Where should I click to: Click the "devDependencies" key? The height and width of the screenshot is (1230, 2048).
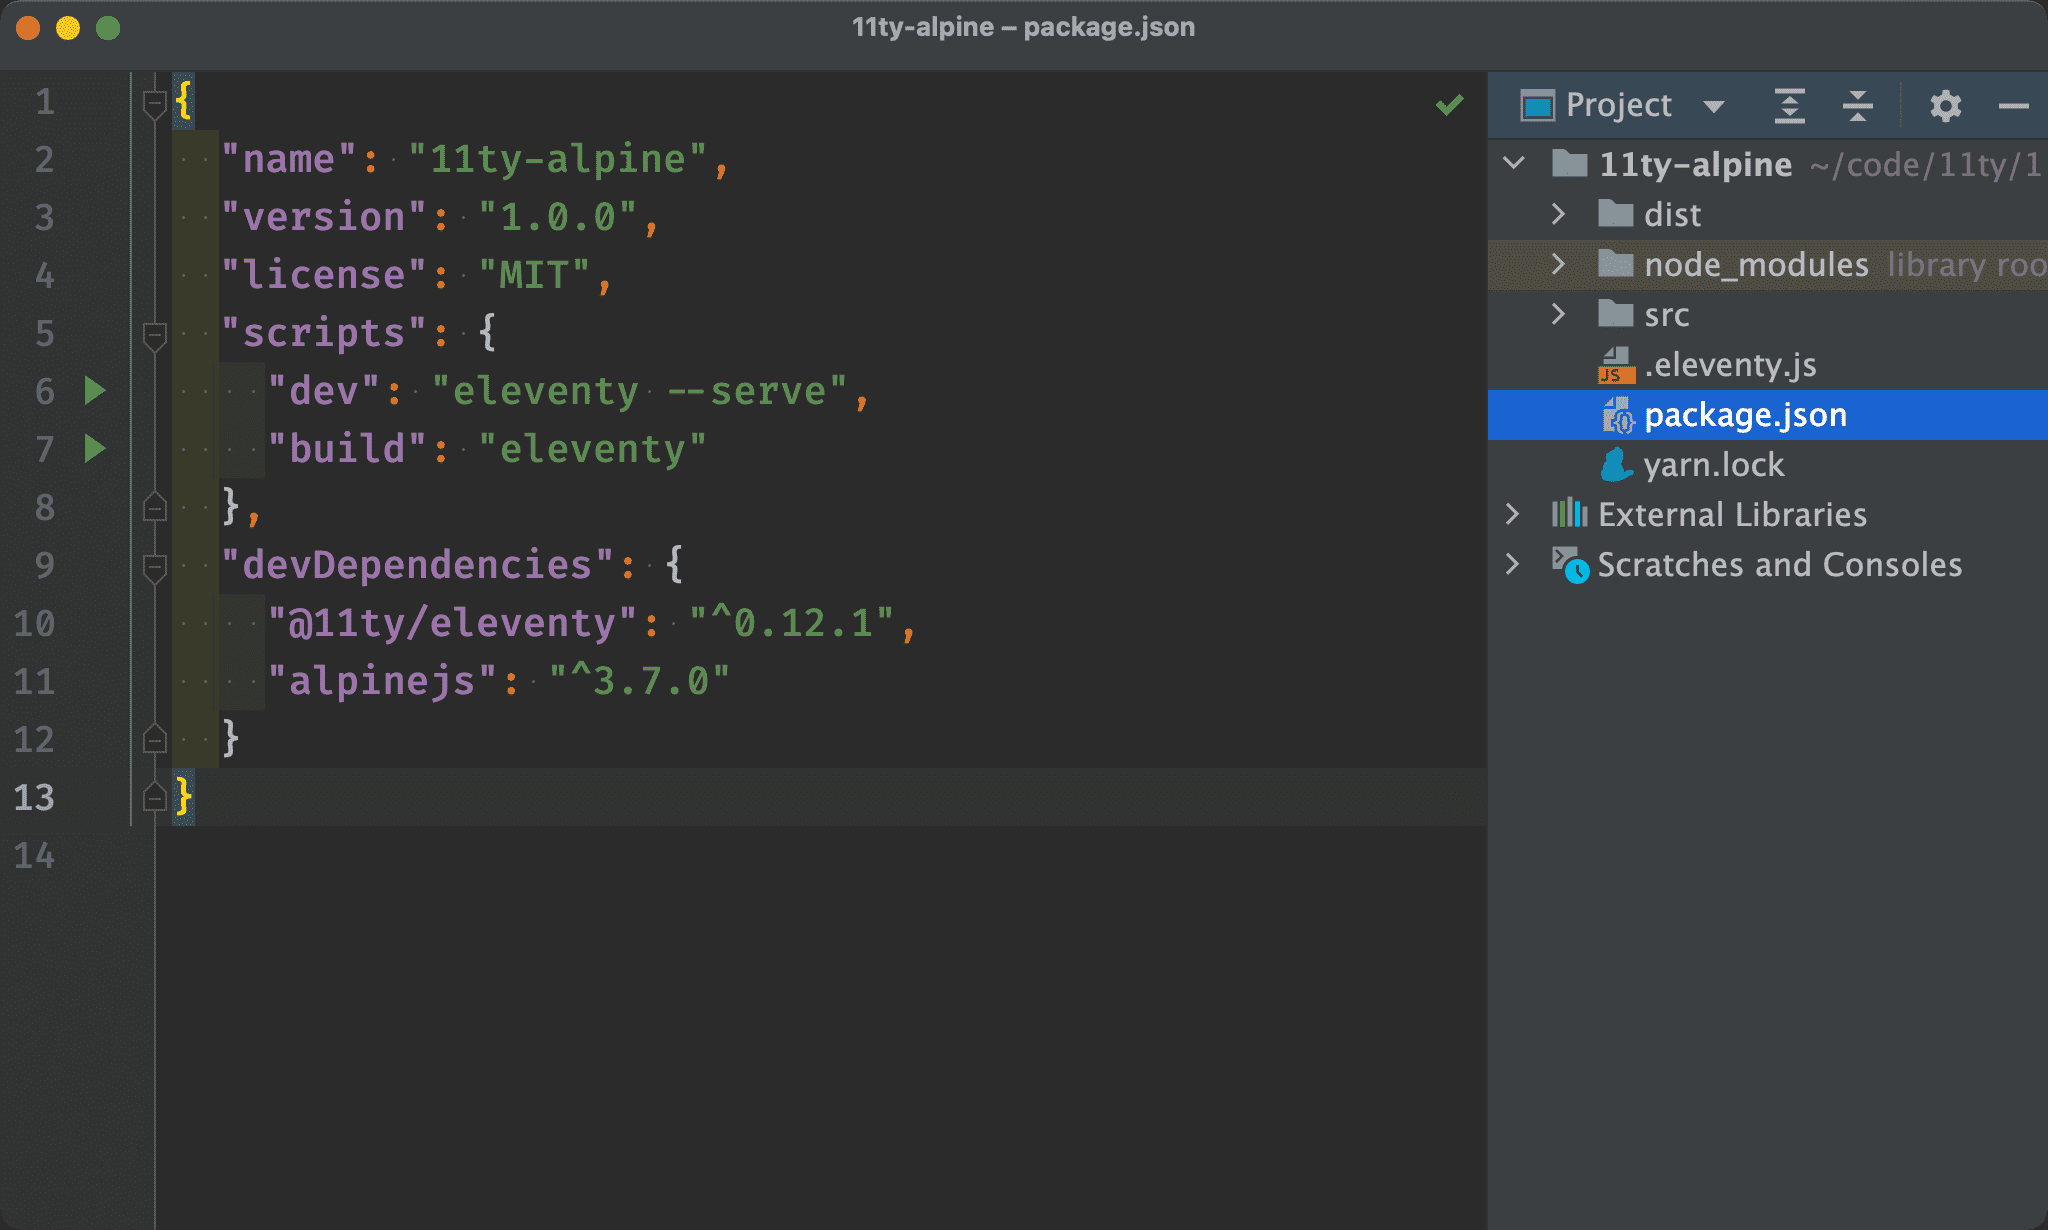point(417,565)
